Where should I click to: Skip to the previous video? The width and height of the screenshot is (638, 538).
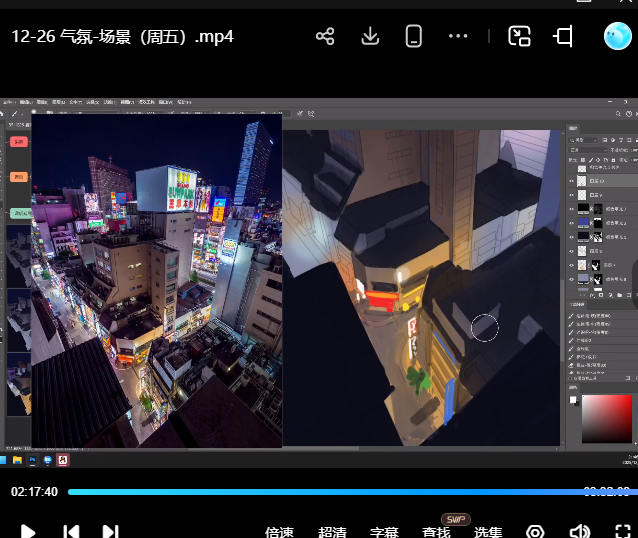71,531
